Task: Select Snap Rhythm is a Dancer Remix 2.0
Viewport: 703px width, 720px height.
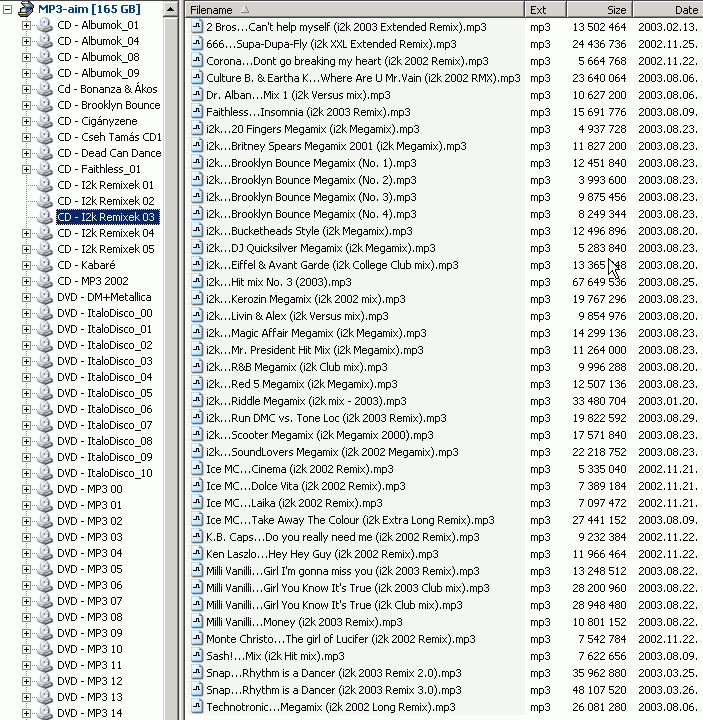Action: point(333,673)
